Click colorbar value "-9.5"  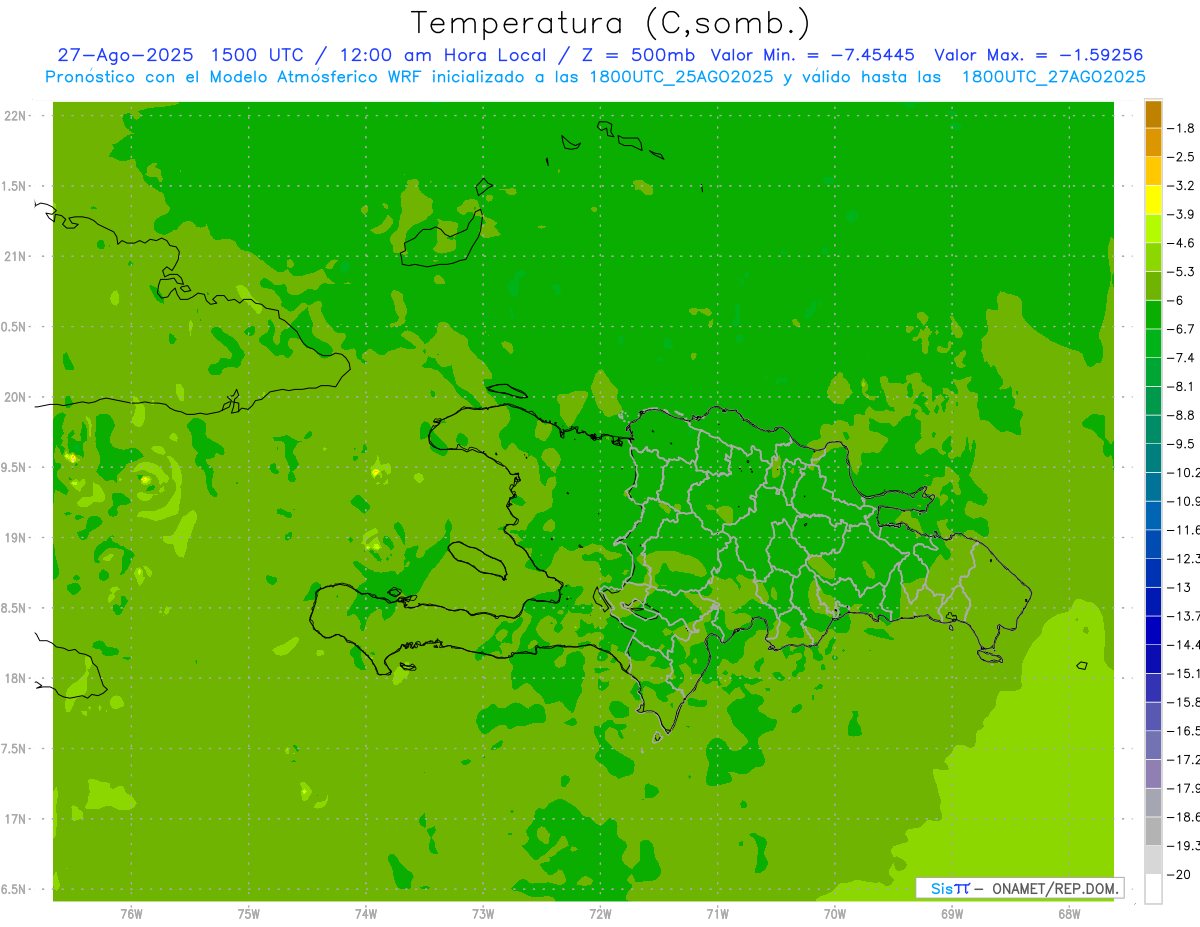[1181, 444]
